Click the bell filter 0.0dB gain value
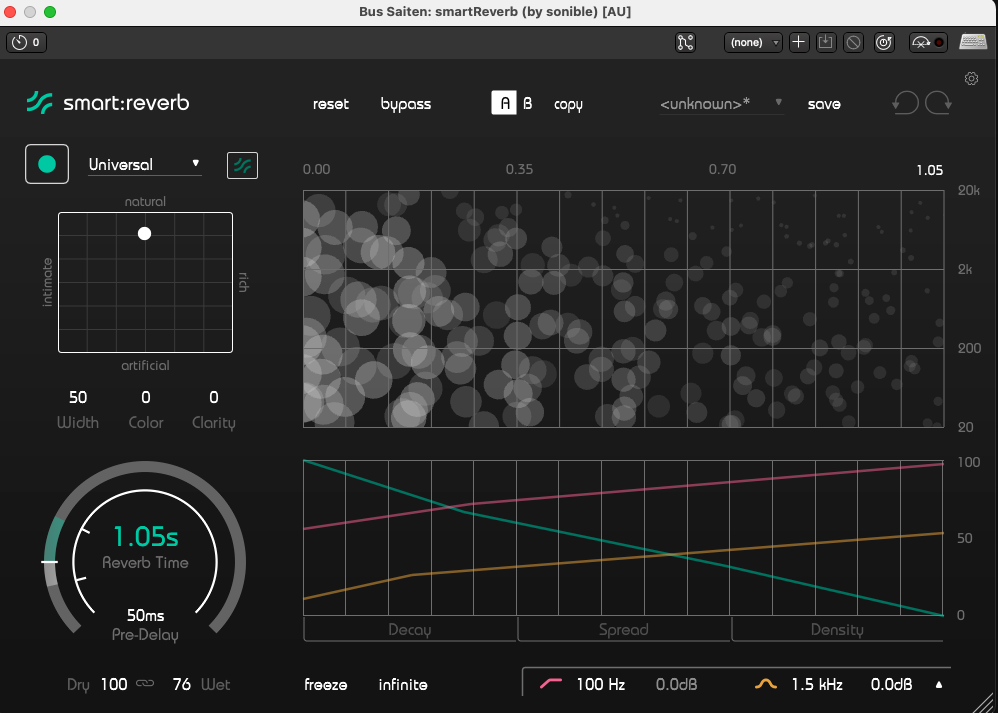Image resolution: width=998 pixels, height=713 pixels. point(892,684)
